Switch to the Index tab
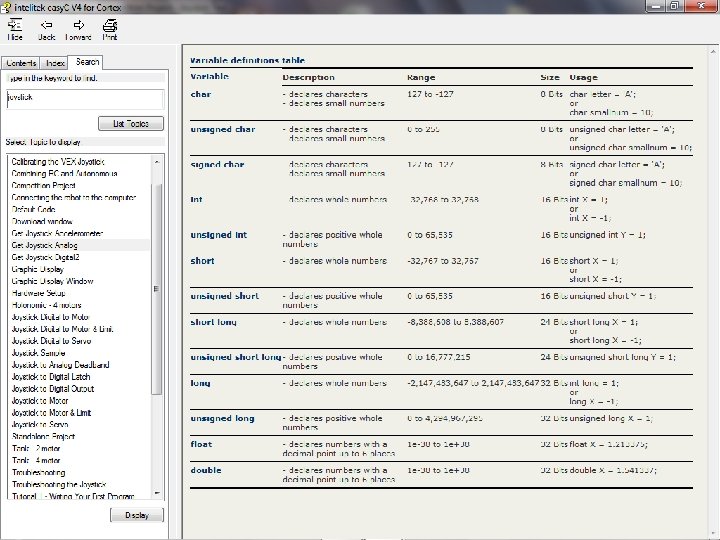 pos(55,63)
